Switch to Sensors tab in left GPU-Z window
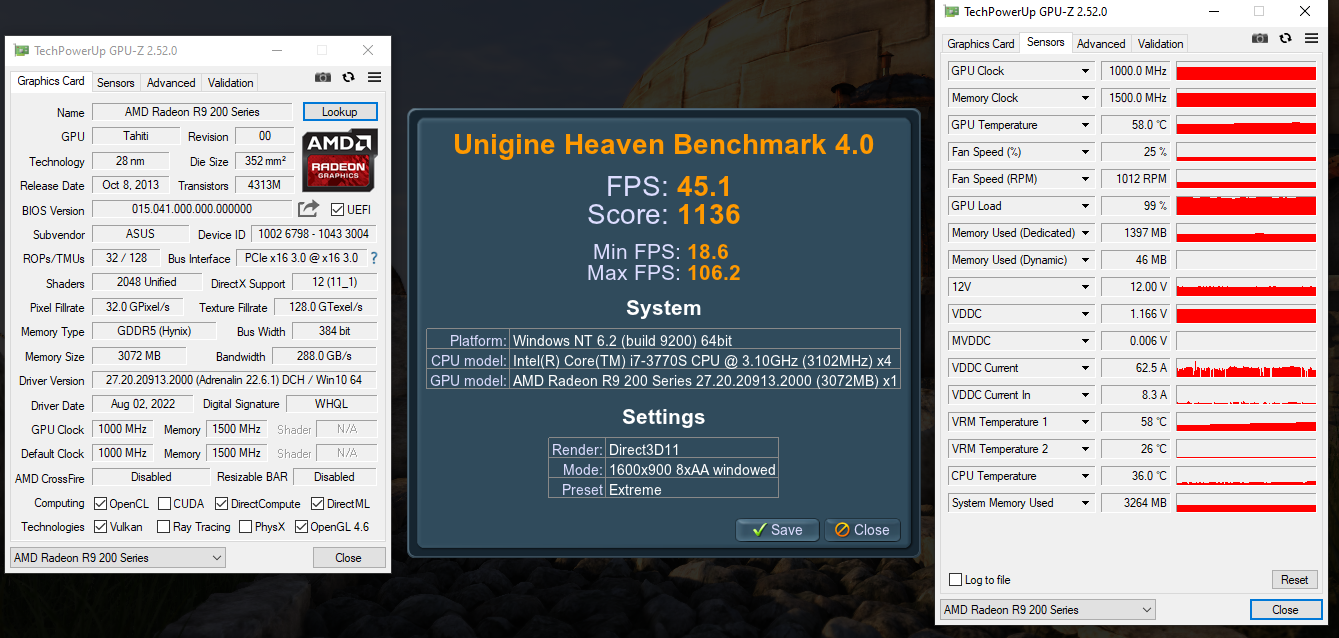Image resolution: width=1339 pixels, height=638 pixels. click(116, 83)
